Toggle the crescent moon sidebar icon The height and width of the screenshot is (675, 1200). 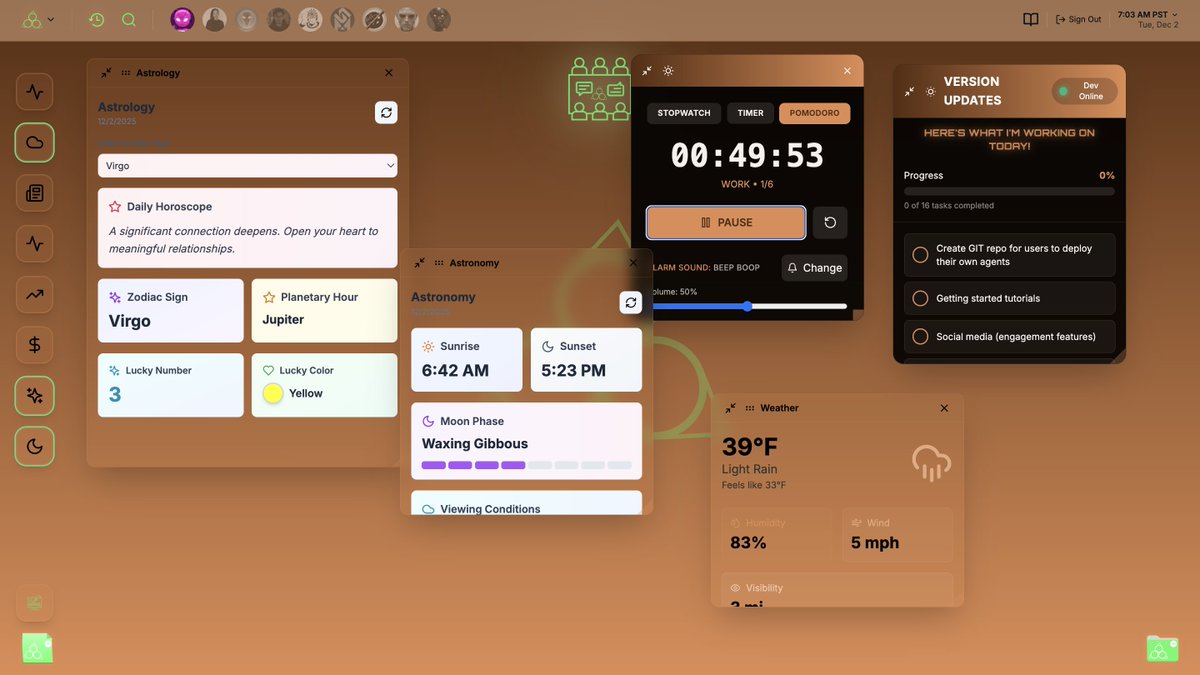[x=35, y=446]
